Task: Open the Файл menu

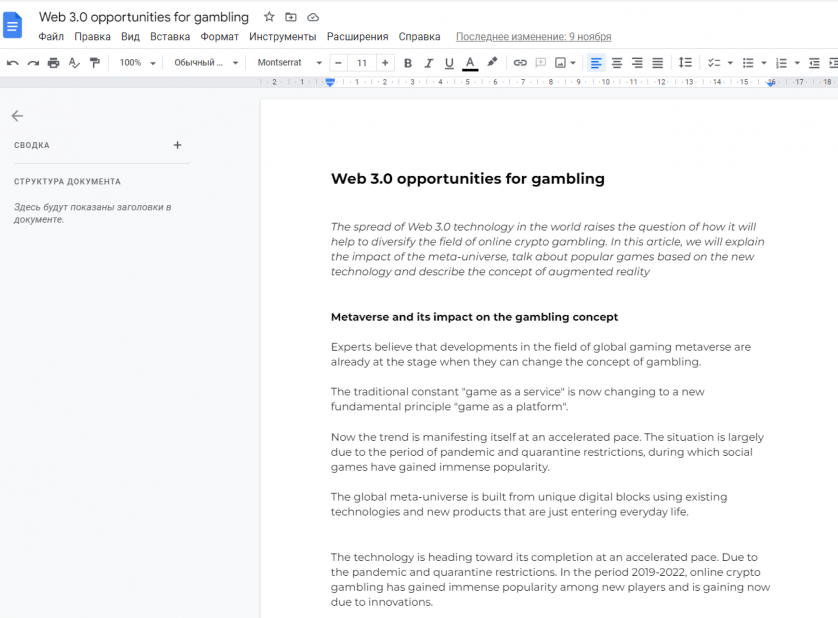Action: click(x=51, y=36)
